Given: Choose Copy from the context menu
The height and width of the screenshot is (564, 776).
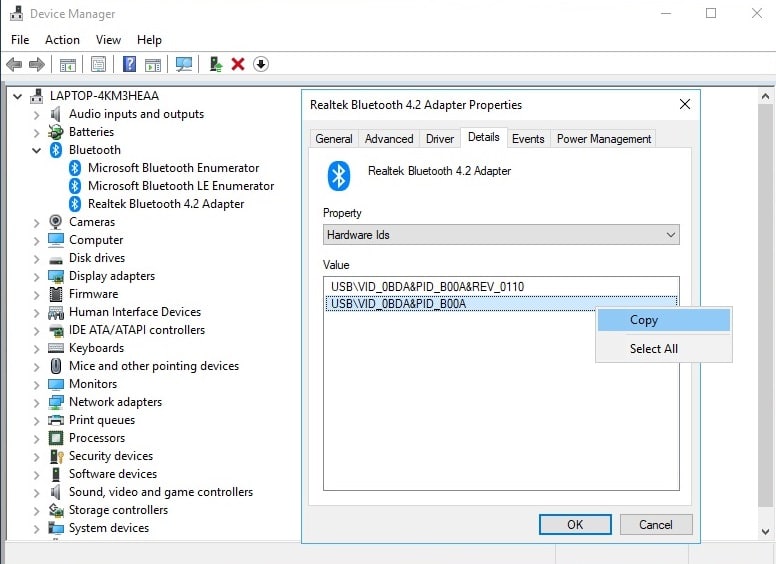Looking at the screenshot, I should (x=644, y=320).
